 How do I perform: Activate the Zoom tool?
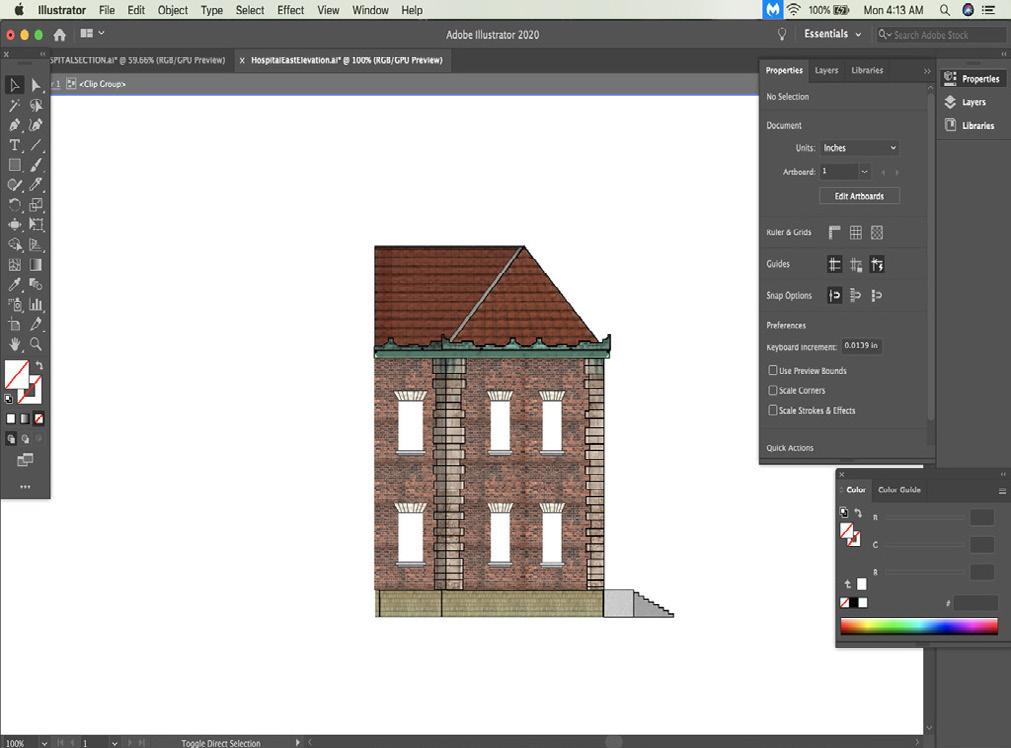click(x=36, y=344)
